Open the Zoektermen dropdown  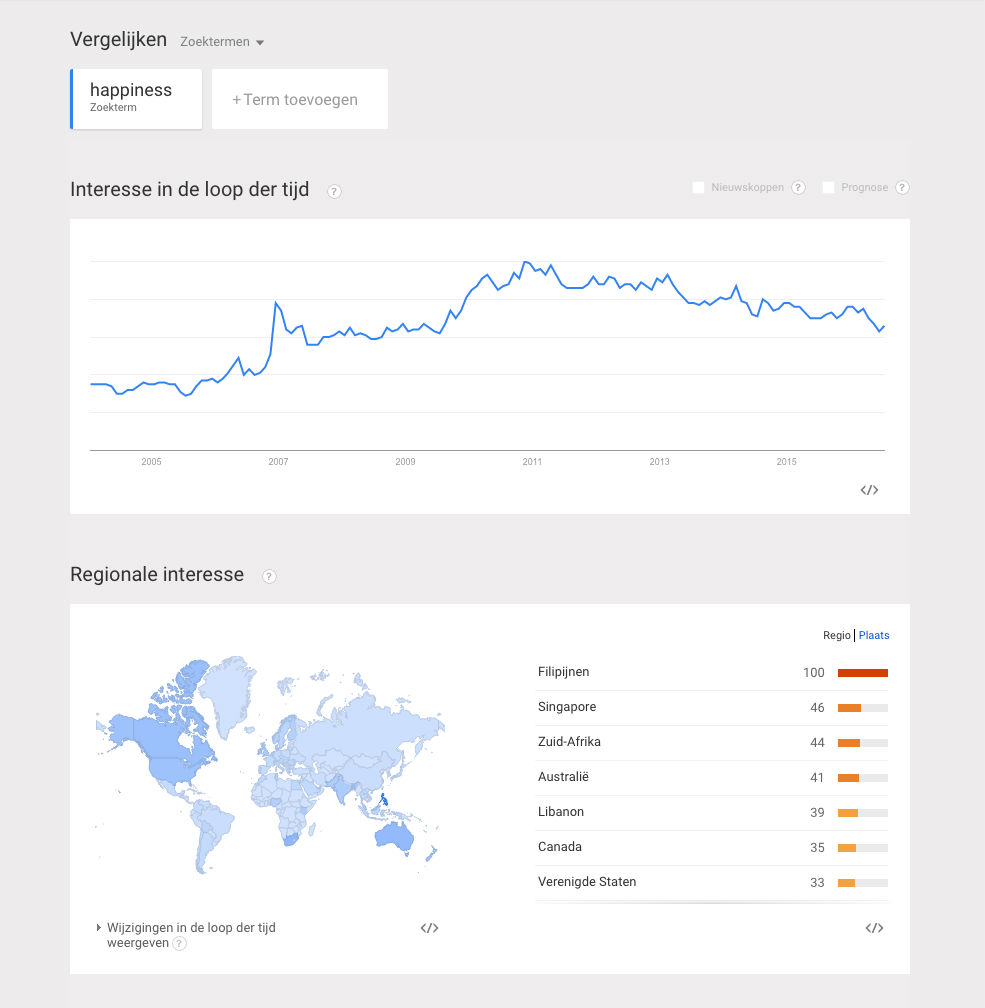pyautogui.click(x=222, y=42)
